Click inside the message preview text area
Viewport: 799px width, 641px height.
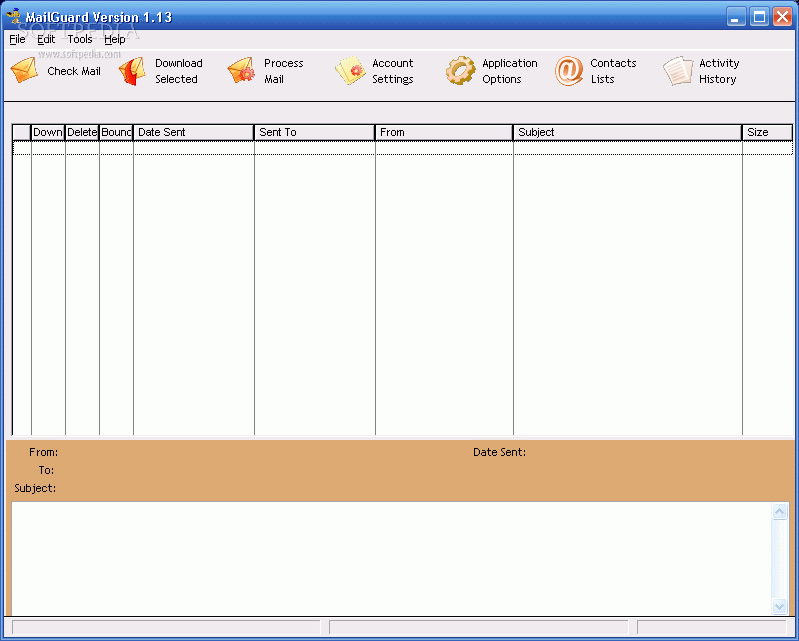[x=391, y=558]
